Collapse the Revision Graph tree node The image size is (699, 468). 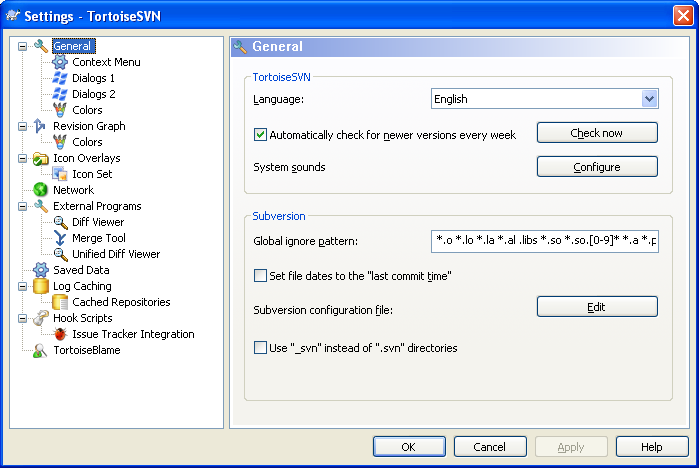click(22, 127)
